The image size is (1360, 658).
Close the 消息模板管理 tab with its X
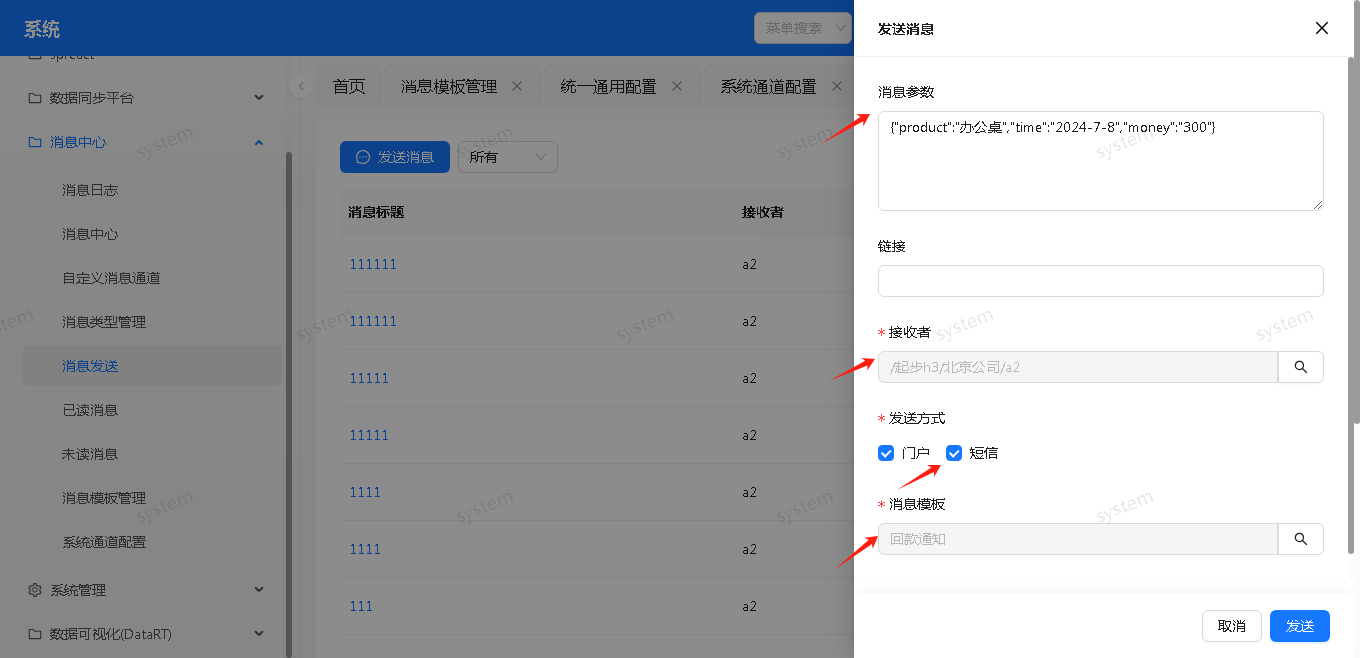click(x=517, y=86)
